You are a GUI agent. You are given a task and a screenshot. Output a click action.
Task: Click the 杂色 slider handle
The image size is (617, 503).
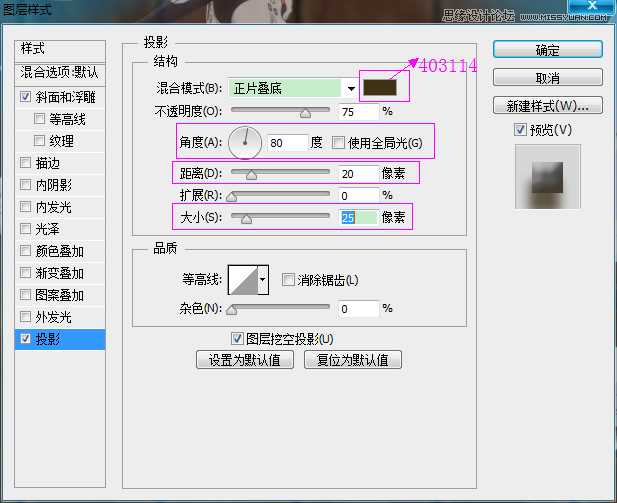point(232,310)
